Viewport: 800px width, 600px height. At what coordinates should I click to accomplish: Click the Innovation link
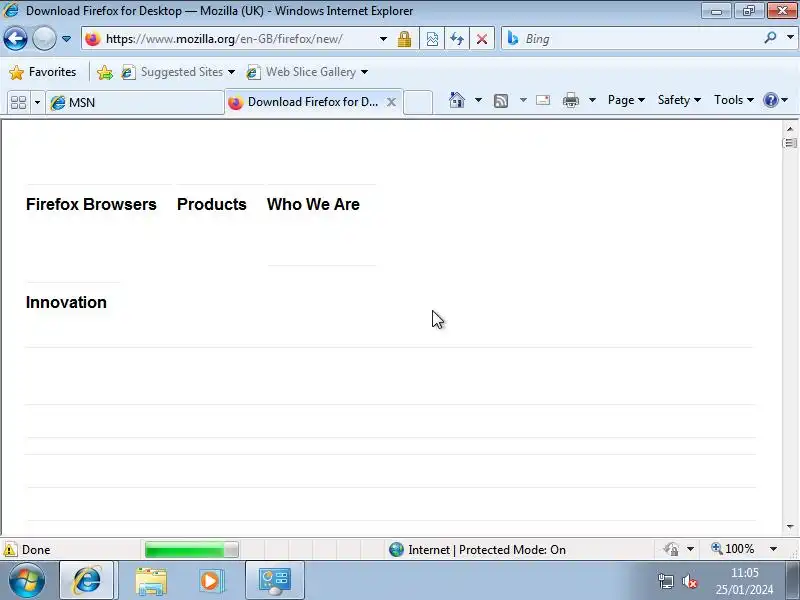pos(66,302)
